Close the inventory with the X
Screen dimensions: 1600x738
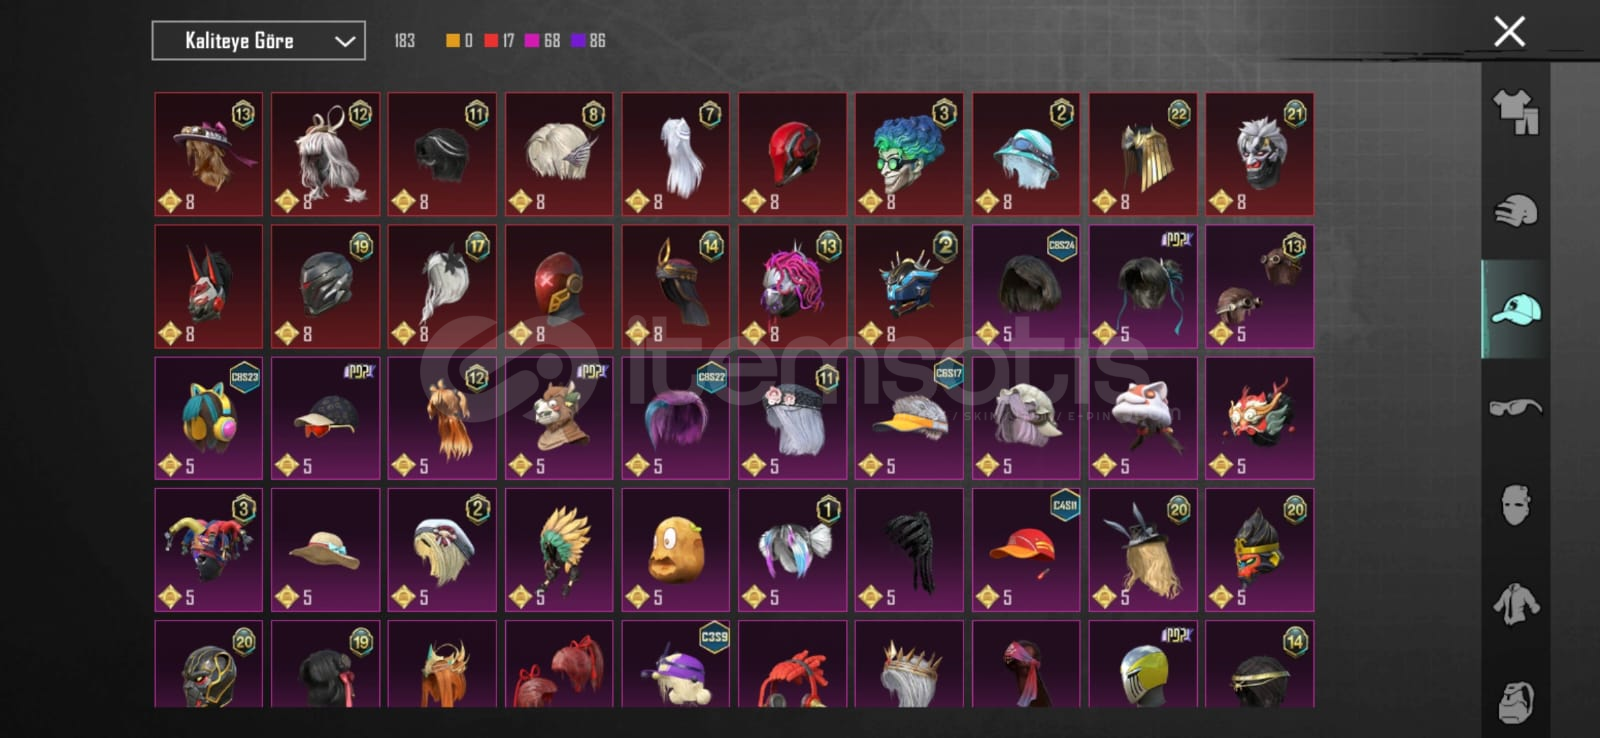coord(1509,31)
